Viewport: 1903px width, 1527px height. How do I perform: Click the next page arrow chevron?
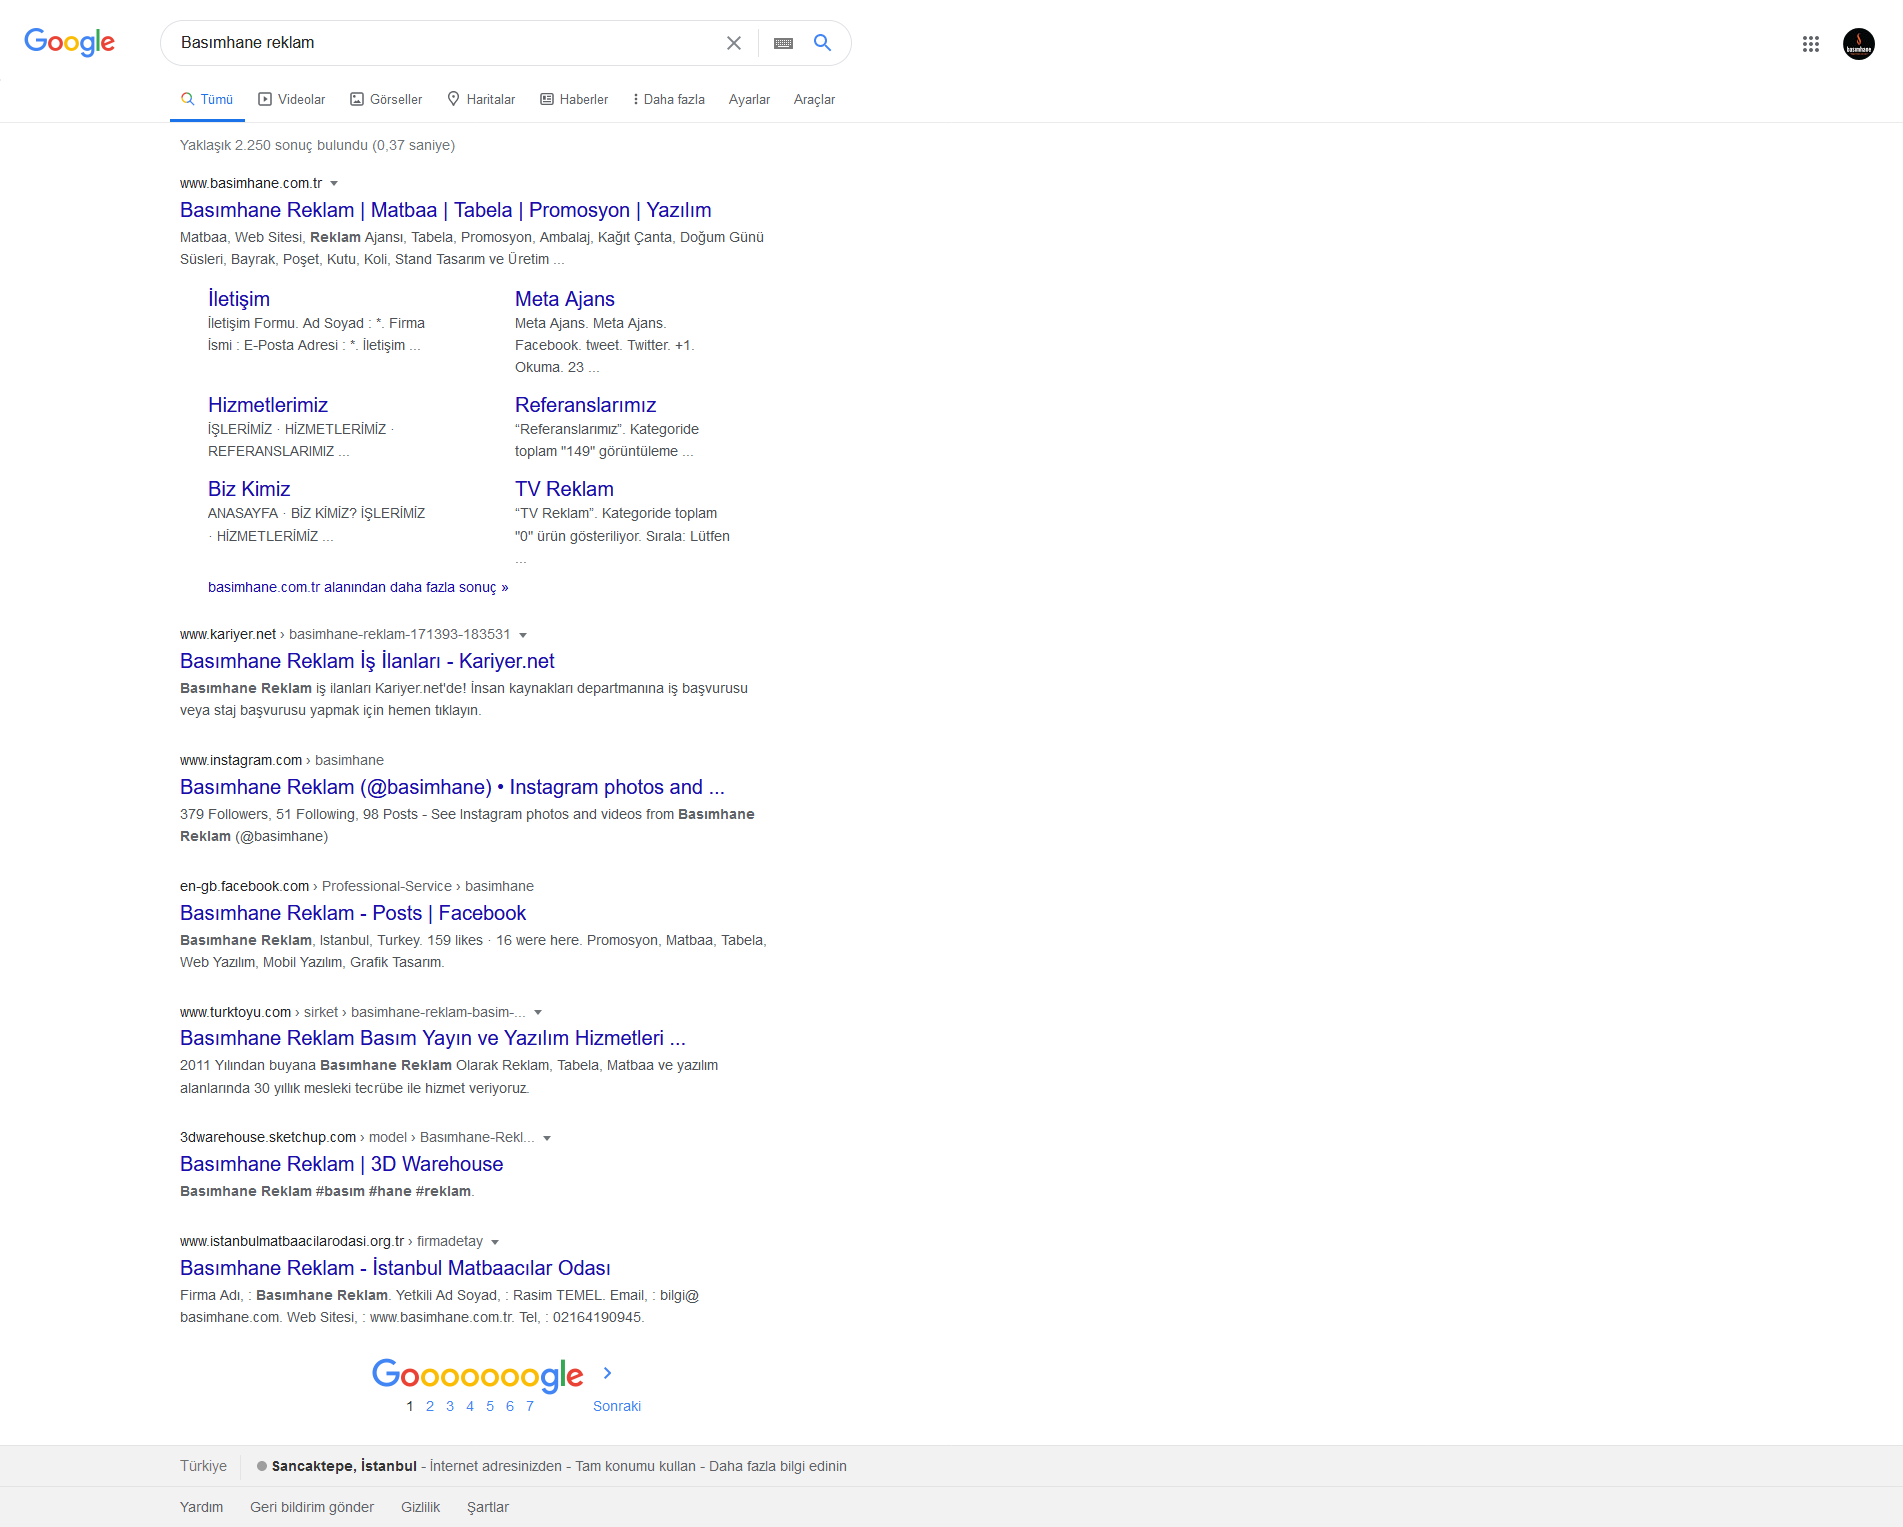pyautogui.click(x=607, y=1373)
